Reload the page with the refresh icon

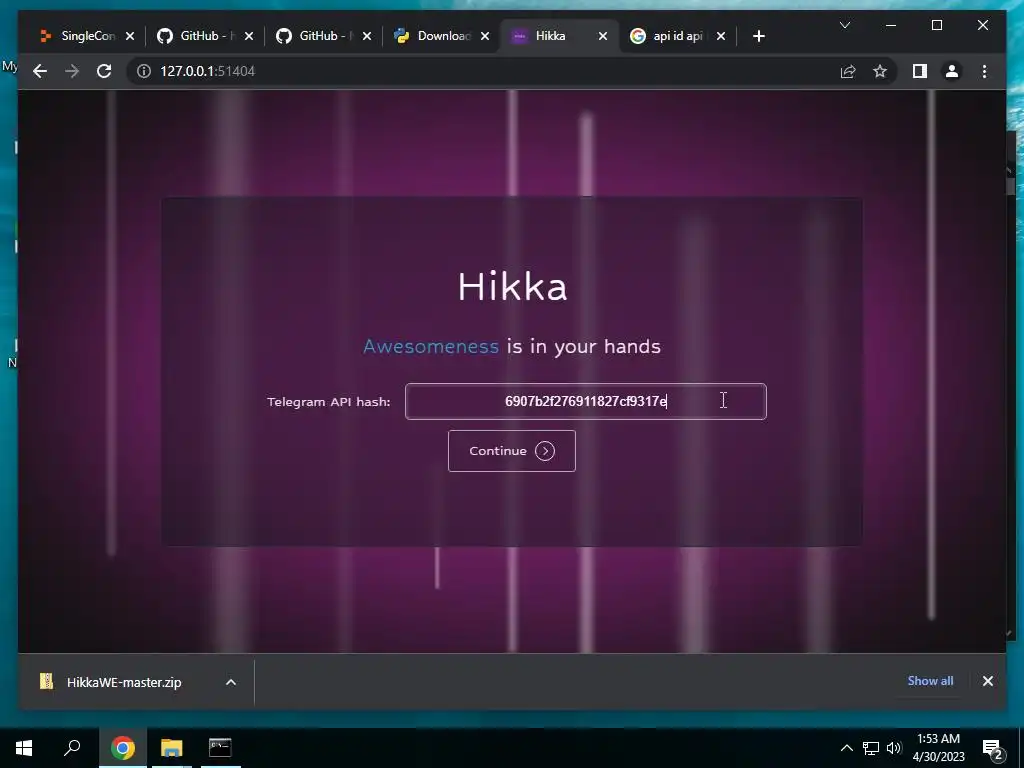104,71
